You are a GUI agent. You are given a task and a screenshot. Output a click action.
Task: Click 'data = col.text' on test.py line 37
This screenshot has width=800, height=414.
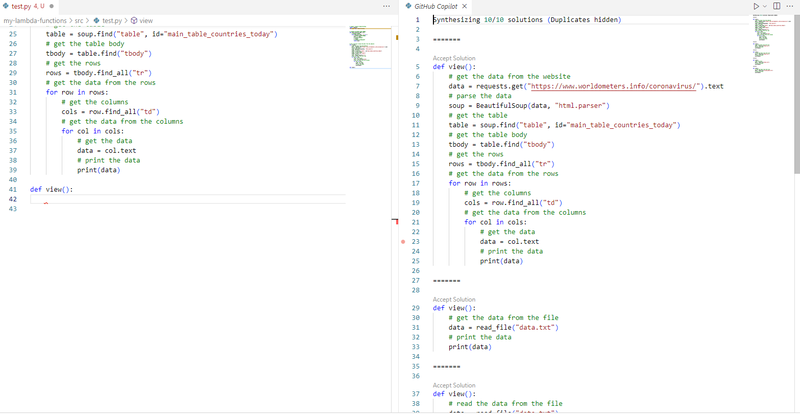pos(107,151)
